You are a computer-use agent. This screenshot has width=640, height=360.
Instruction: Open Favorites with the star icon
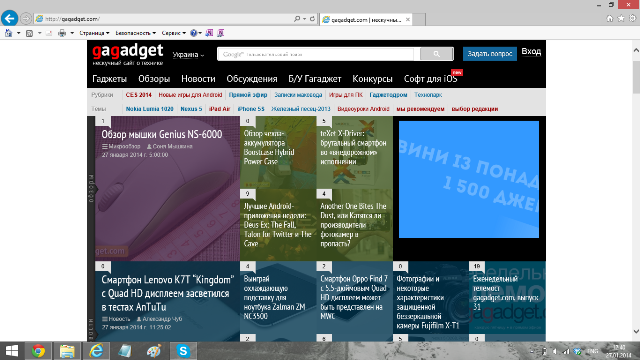(621, 18)
